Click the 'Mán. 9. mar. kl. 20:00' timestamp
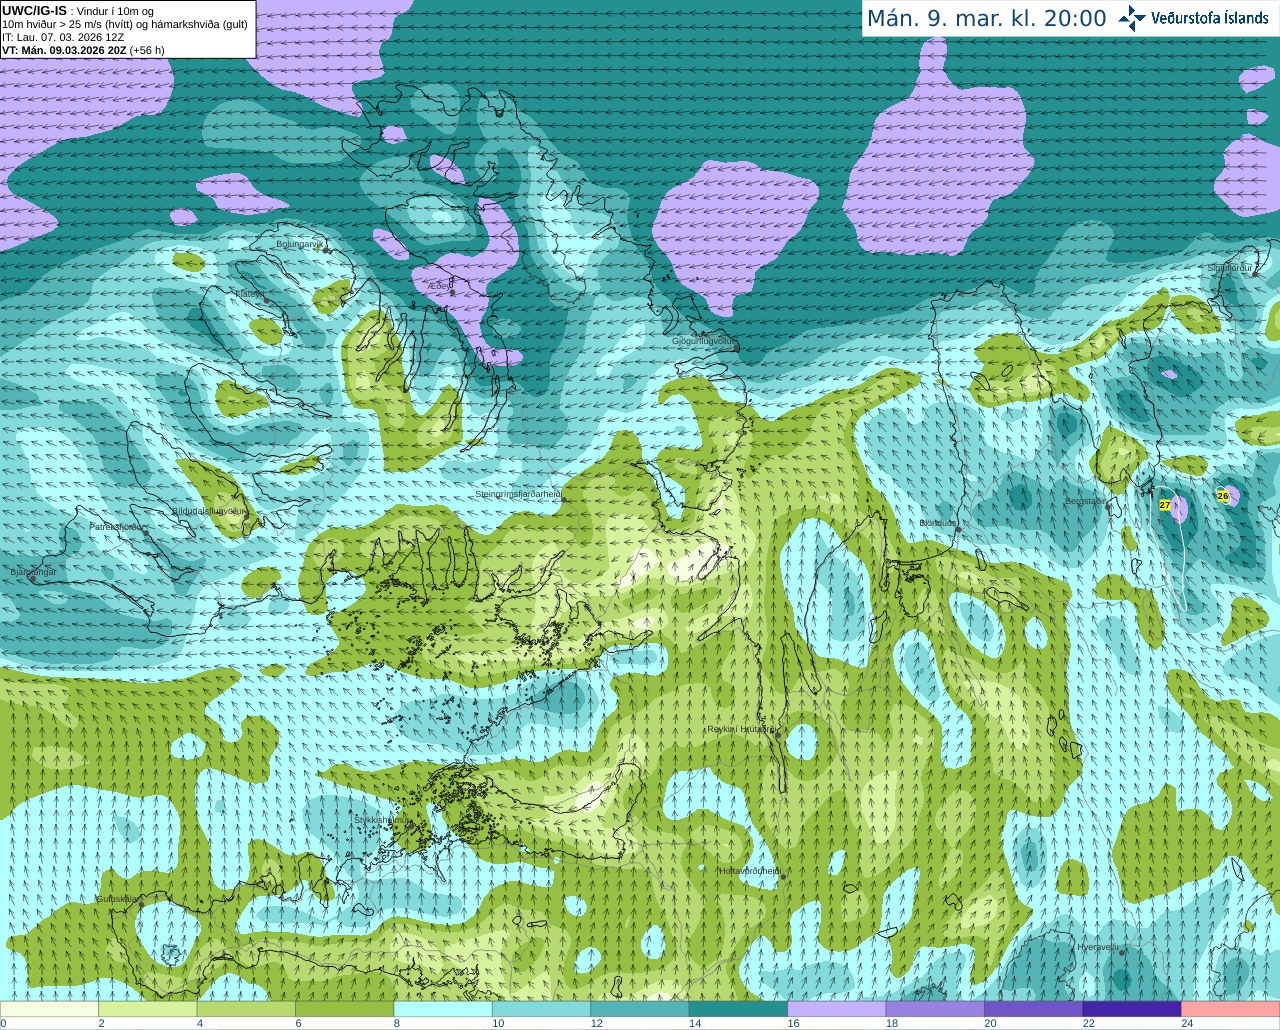The height and width of the screenshot is (1030, 1280). pyautogui.click(x=986, y=18)
